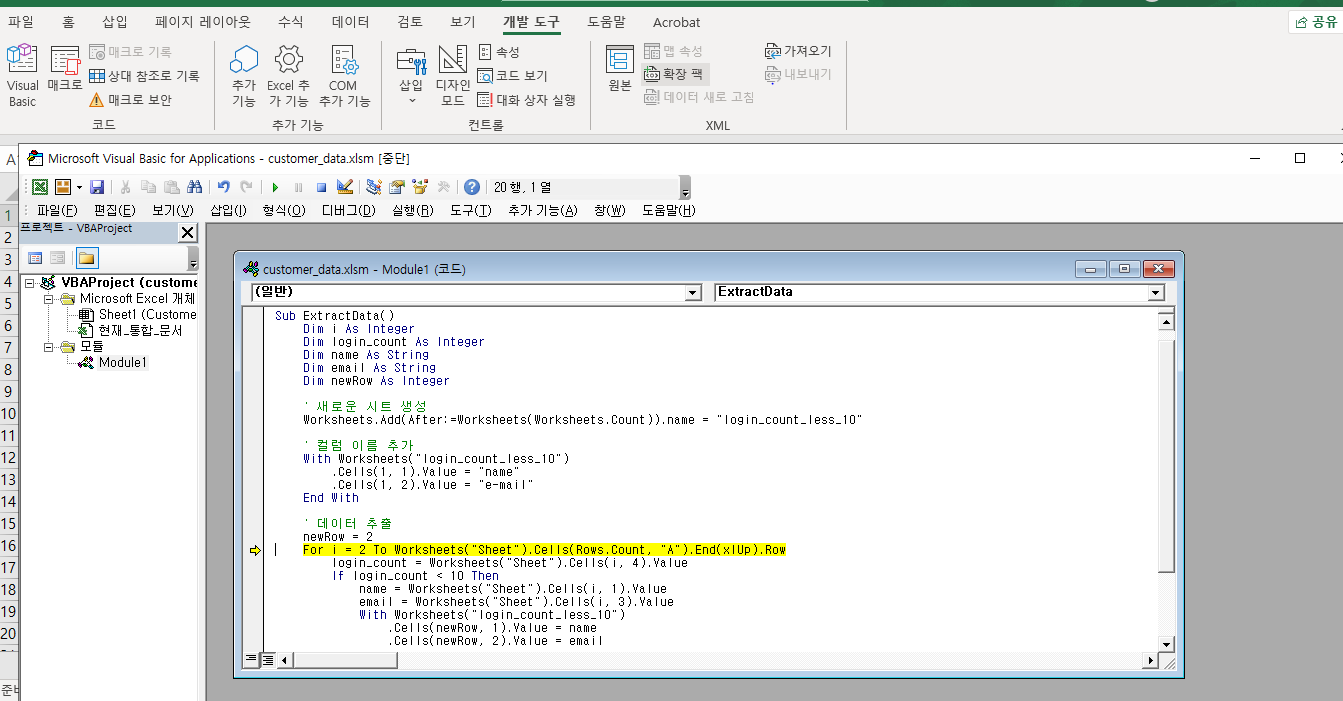Open the Acrobat ribbon tab

click(x=677, y=22)
